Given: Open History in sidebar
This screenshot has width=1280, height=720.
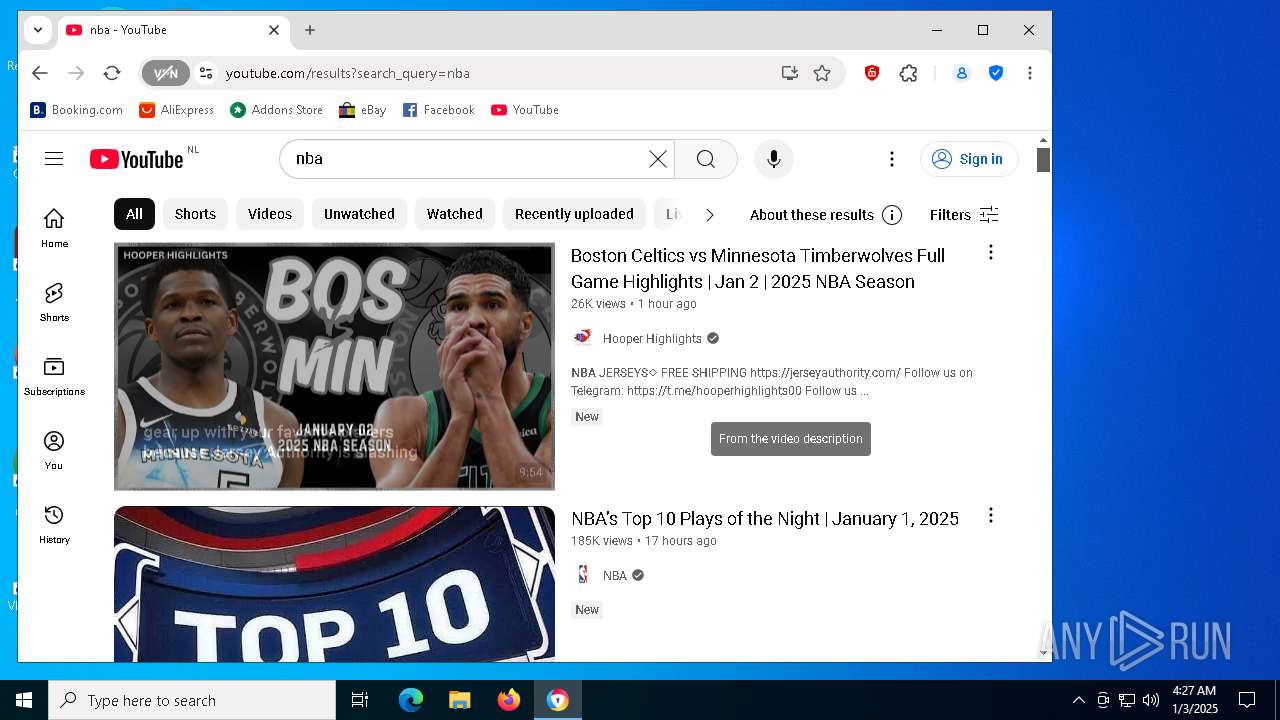Looking at the screenshot, I should (x=54, y=524).
